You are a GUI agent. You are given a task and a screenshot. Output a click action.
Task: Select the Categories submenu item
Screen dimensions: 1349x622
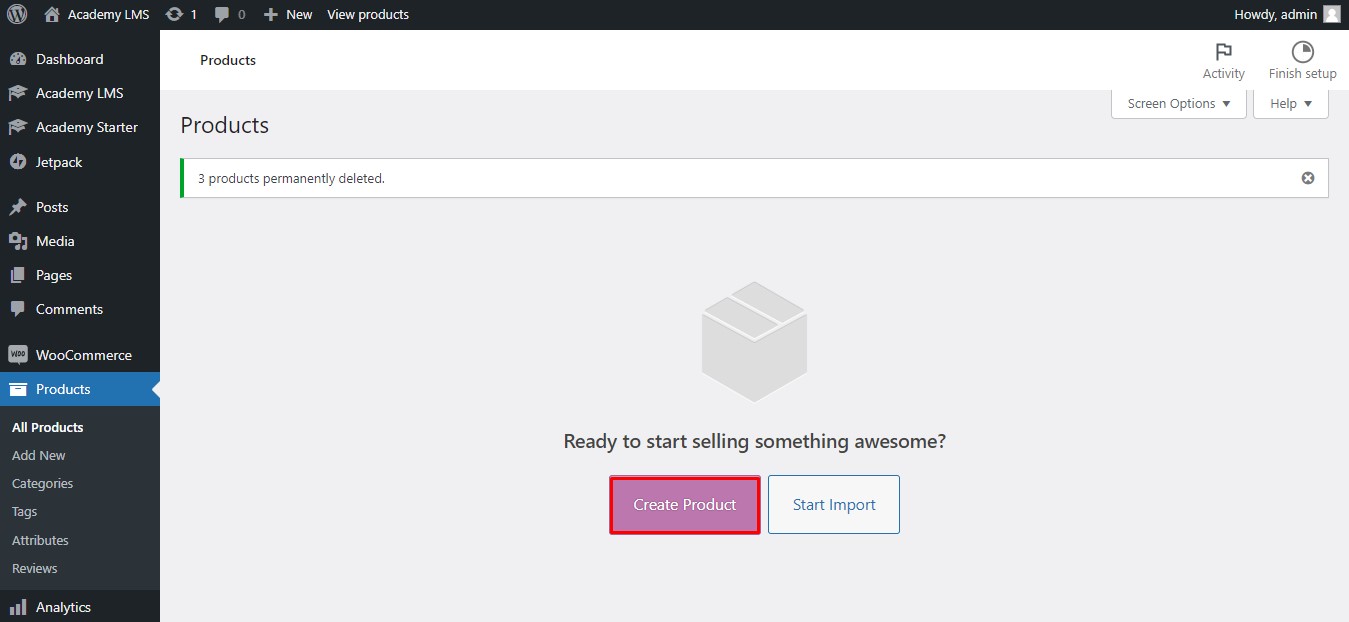[42, 483]
